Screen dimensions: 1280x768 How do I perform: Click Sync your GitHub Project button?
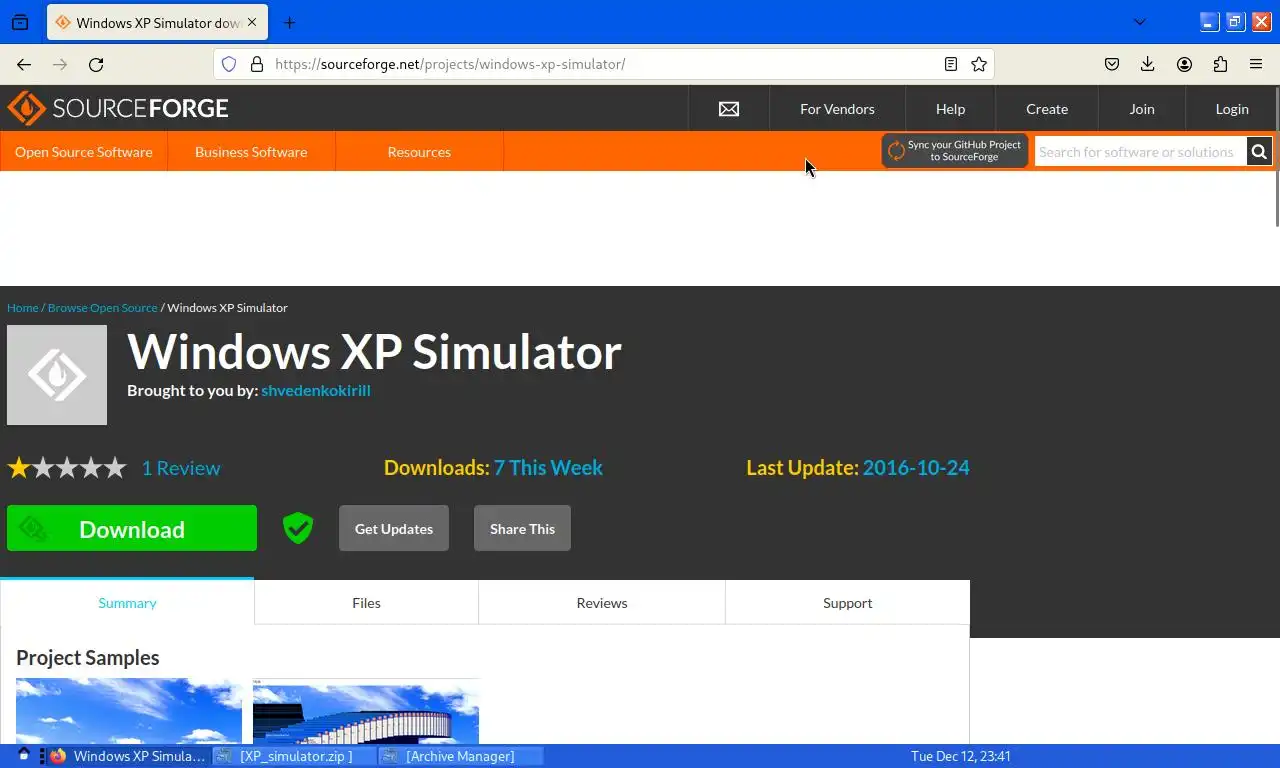[955, 151]
